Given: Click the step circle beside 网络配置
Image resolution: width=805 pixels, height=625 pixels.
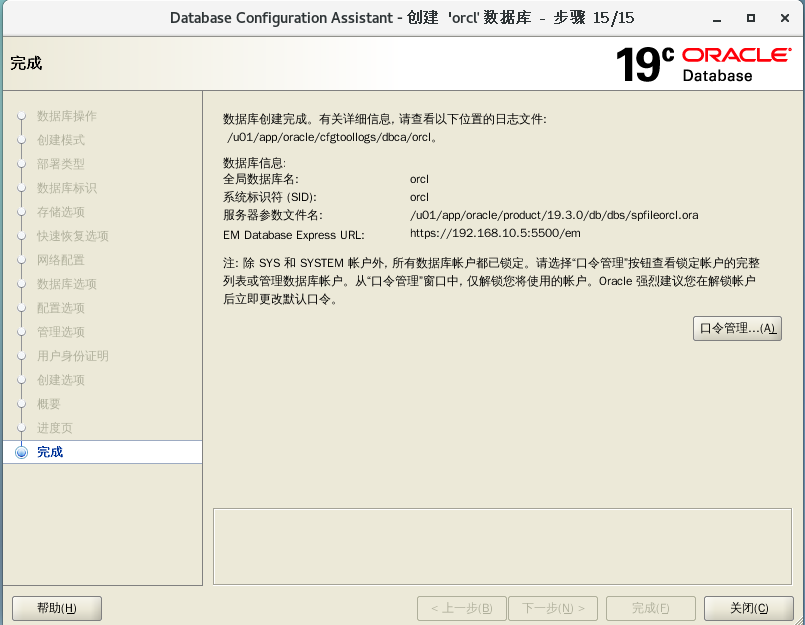Looking at the screenshot, I should [x=22, y=260].
